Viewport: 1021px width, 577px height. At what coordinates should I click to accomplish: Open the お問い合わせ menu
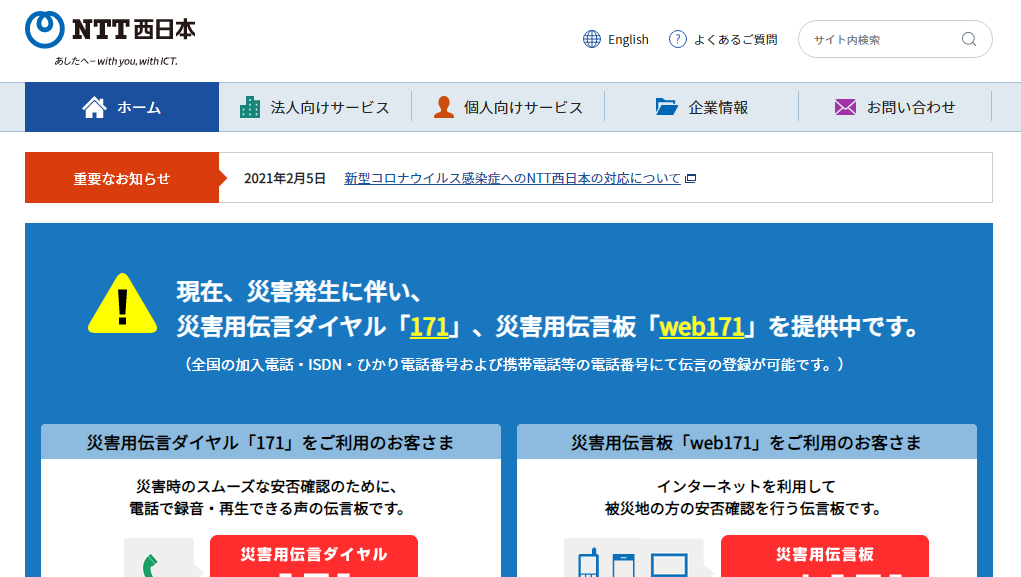coord(895,107)
